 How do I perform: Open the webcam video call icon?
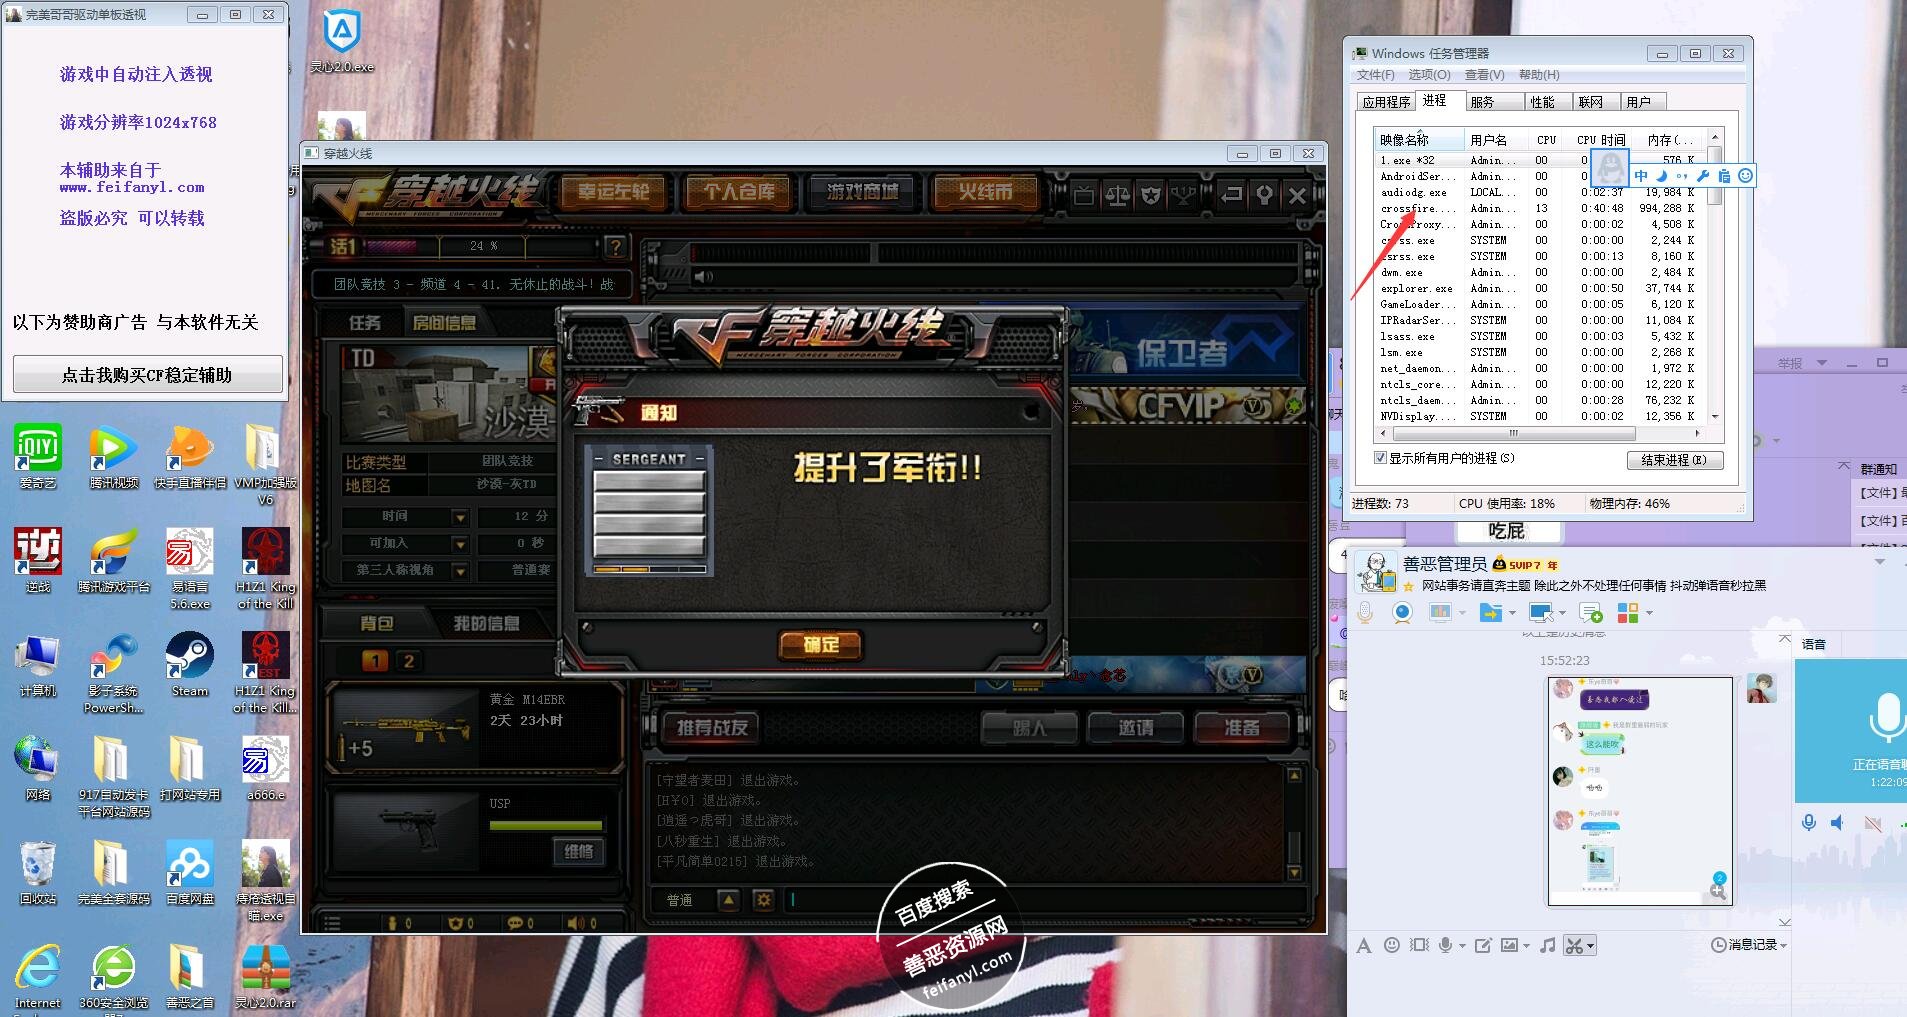point(1402,612)
